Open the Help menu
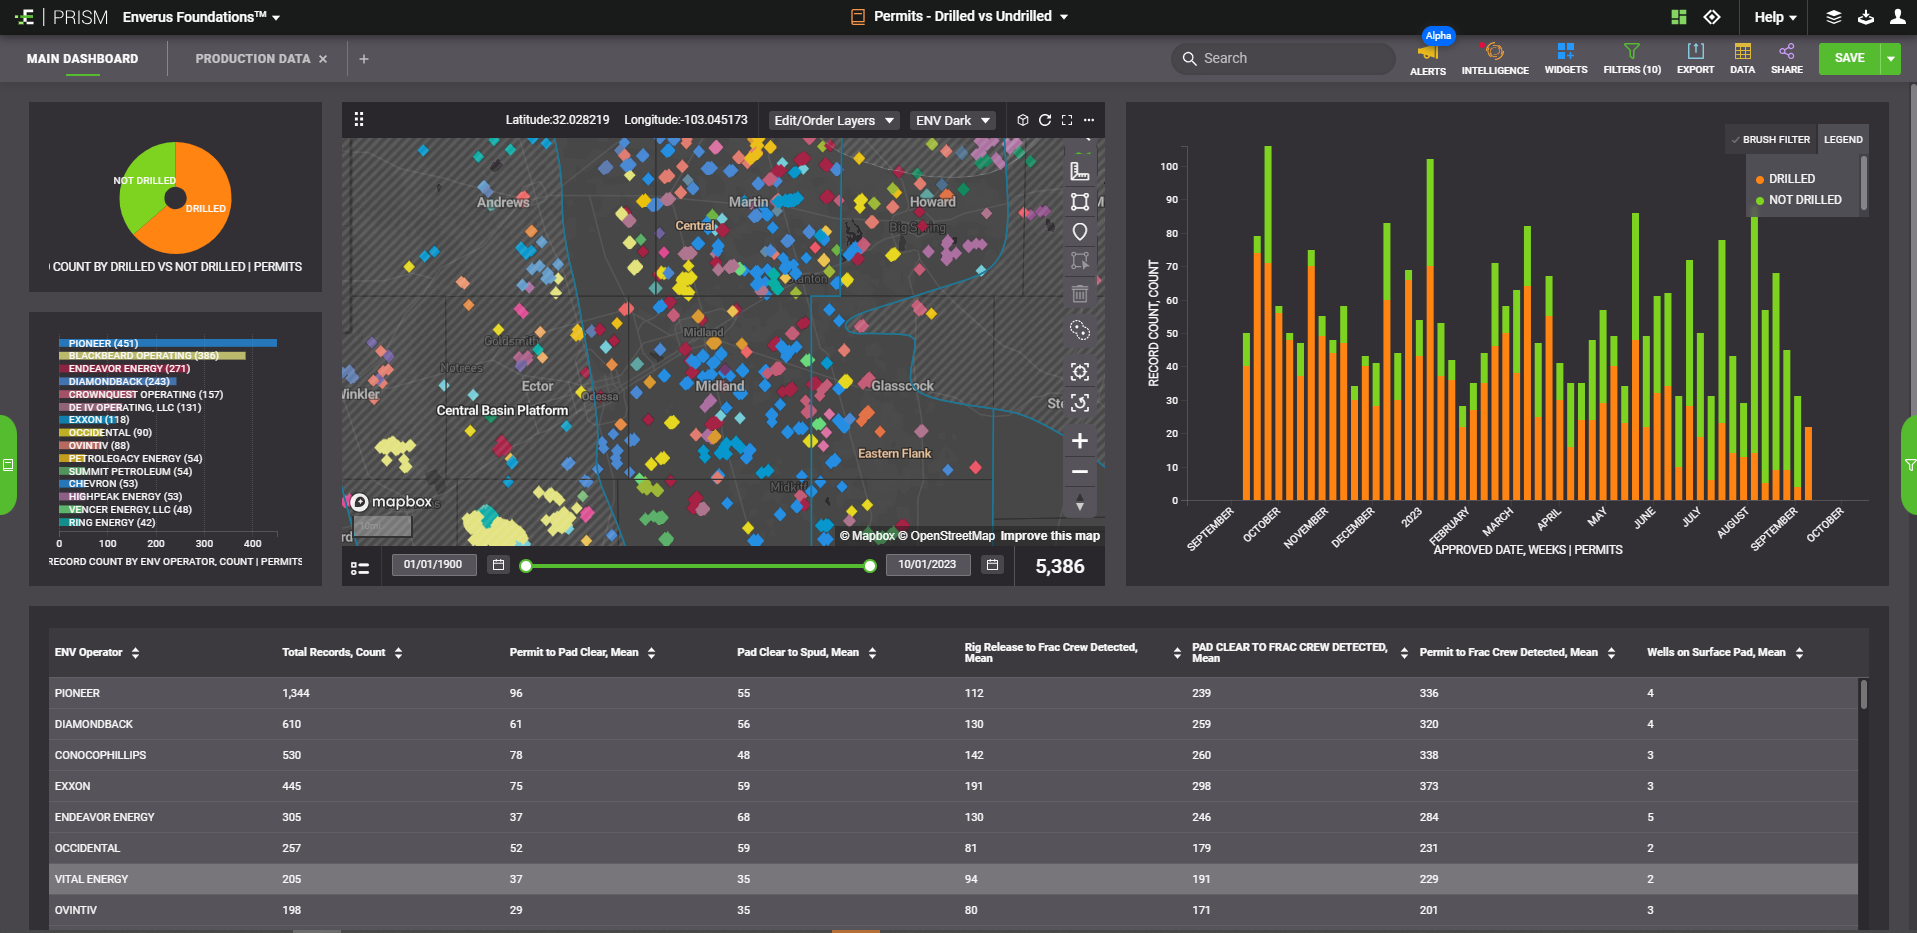This screenshot has width=1917, height=933. pyautogui.click(x=1775, y=17)
